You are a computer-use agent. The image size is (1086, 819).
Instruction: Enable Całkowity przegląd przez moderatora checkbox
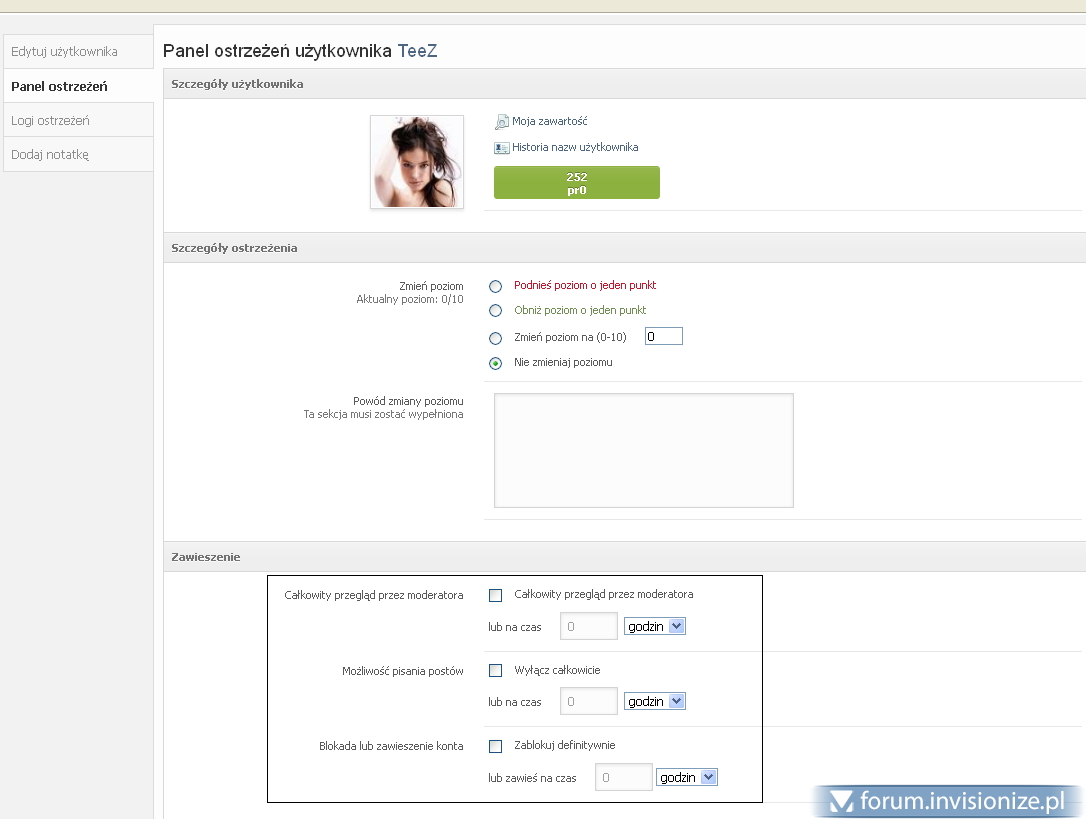[x=496, y=595]
